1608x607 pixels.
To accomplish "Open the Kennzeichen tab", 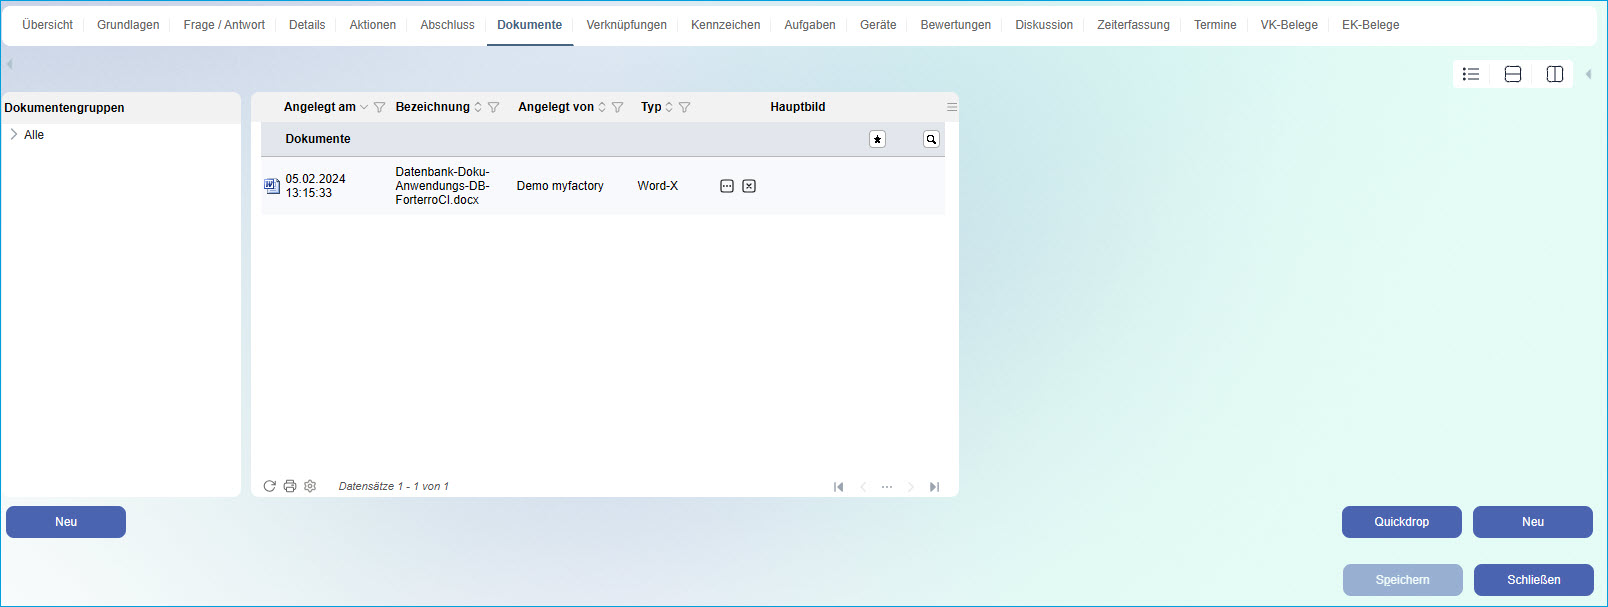I will pos(725,25).
